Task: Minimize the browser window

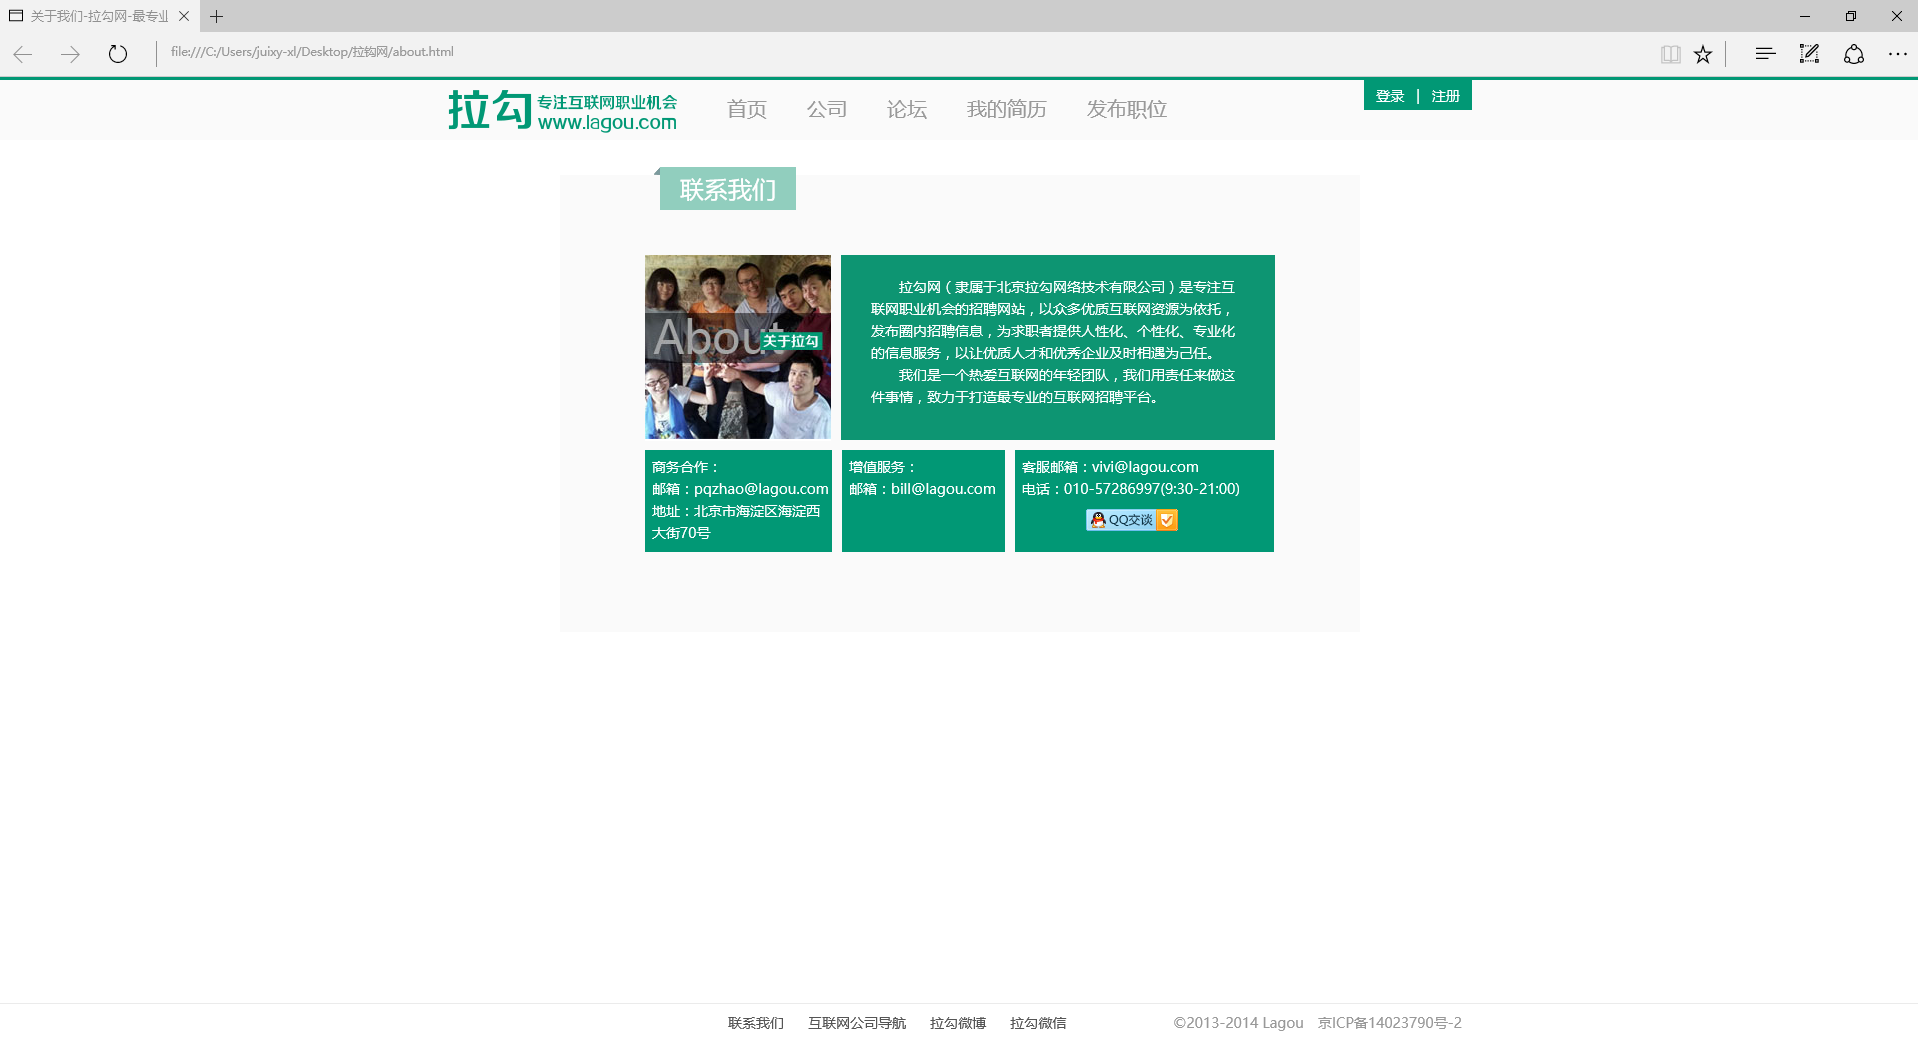Action: 1805,16
